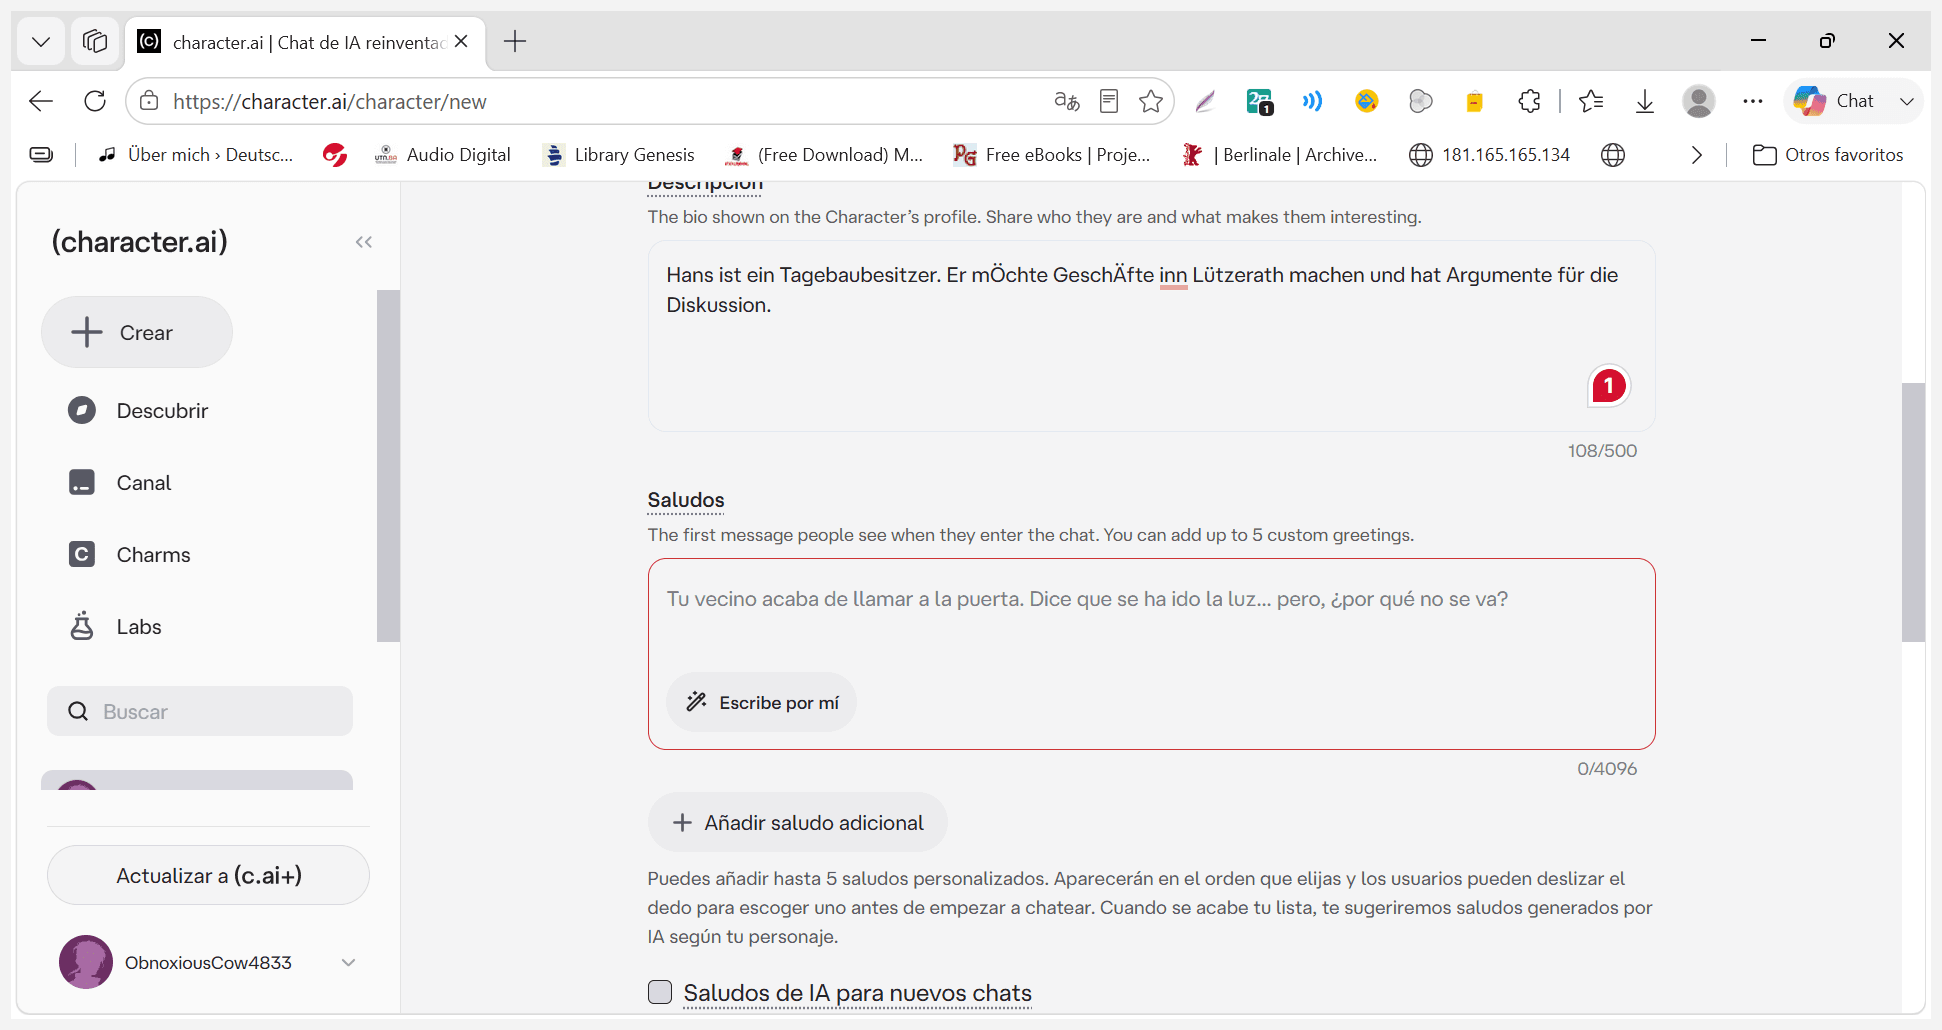Add another greeting with Añadir saludo adicional
1942x1030 pixels.
[x=798, y=822]
